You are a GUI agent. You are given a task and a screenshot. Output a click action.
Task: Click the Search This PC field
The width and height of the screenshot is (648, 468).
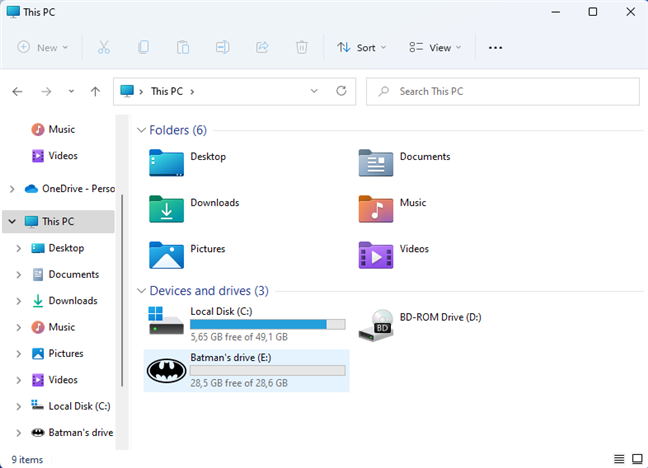click(x=503, y=91)
